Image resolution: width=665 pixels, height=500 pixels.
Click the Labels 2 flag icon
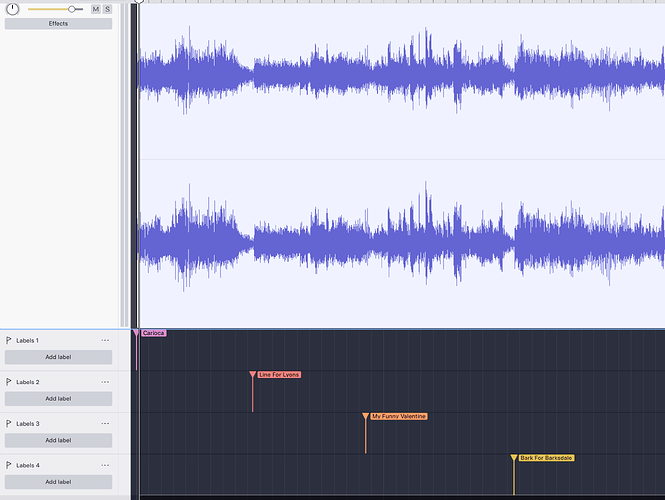tap(8, 382)
